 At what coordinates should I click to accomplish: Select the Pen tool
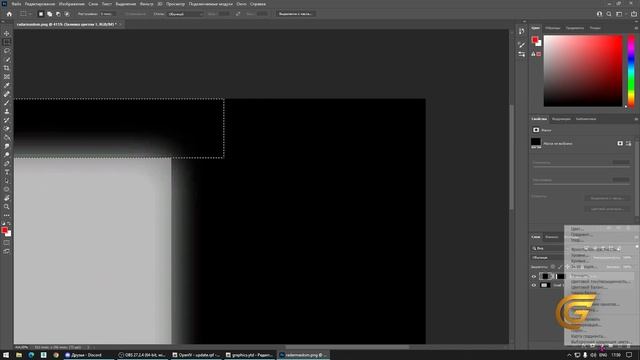pyautogui.click(x=7, y=163)
